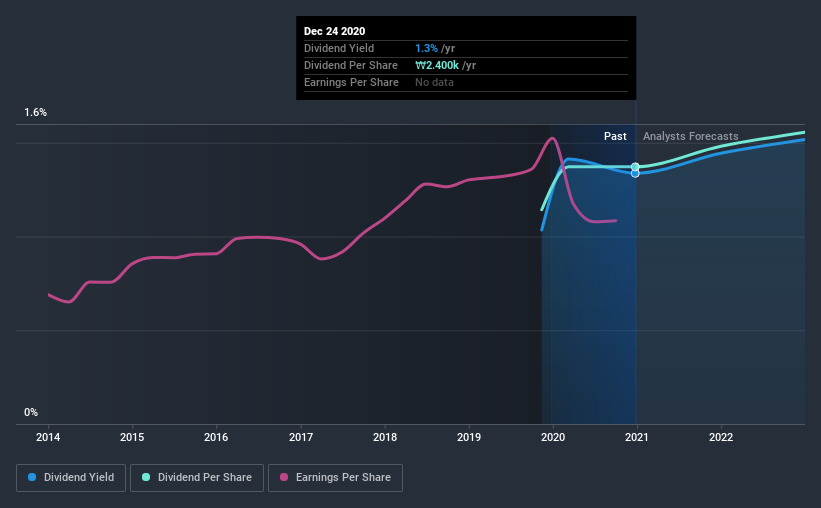Click the 2020 x-axis year label
The width and height of the screenshot is (821, 508).
[x=553, y=437]
